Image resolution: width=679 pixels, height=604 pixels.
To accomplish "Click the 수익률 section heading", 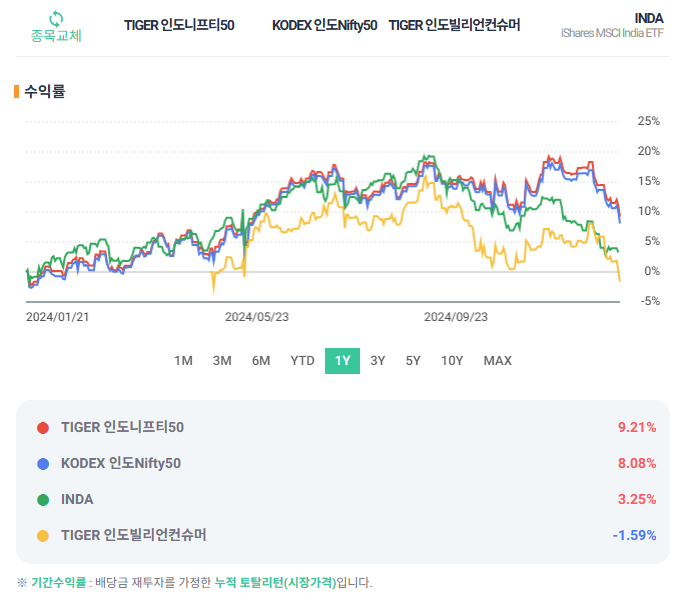I will pos(45,91).
